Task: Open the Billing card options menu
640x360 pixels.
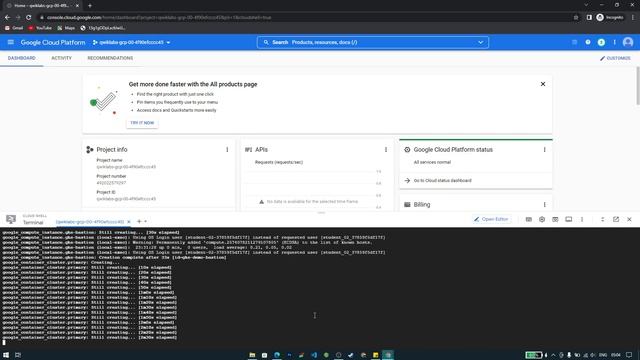Action: pos(544,204)
